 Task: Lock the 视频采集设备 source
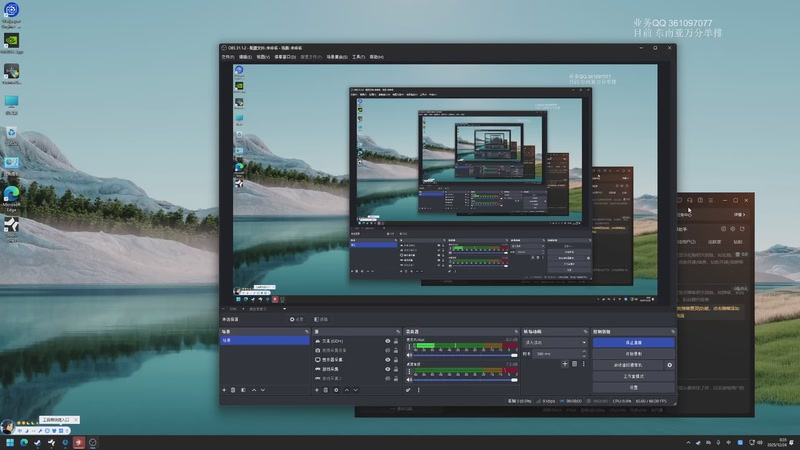click(x=395, y=351)
